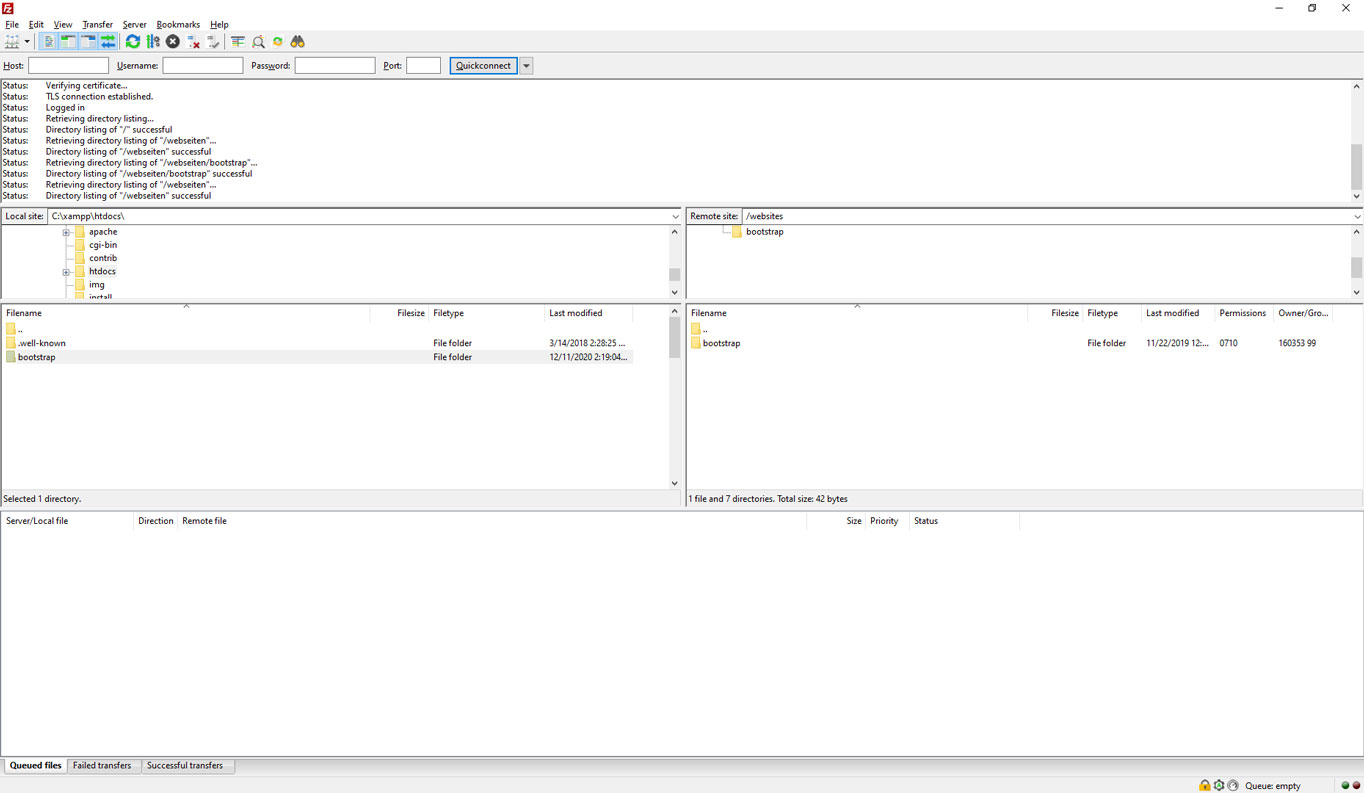The width and height of the screenshot is (1364, 793).
Task: Toggle directory comparison
Action: (x=258, y=42)
